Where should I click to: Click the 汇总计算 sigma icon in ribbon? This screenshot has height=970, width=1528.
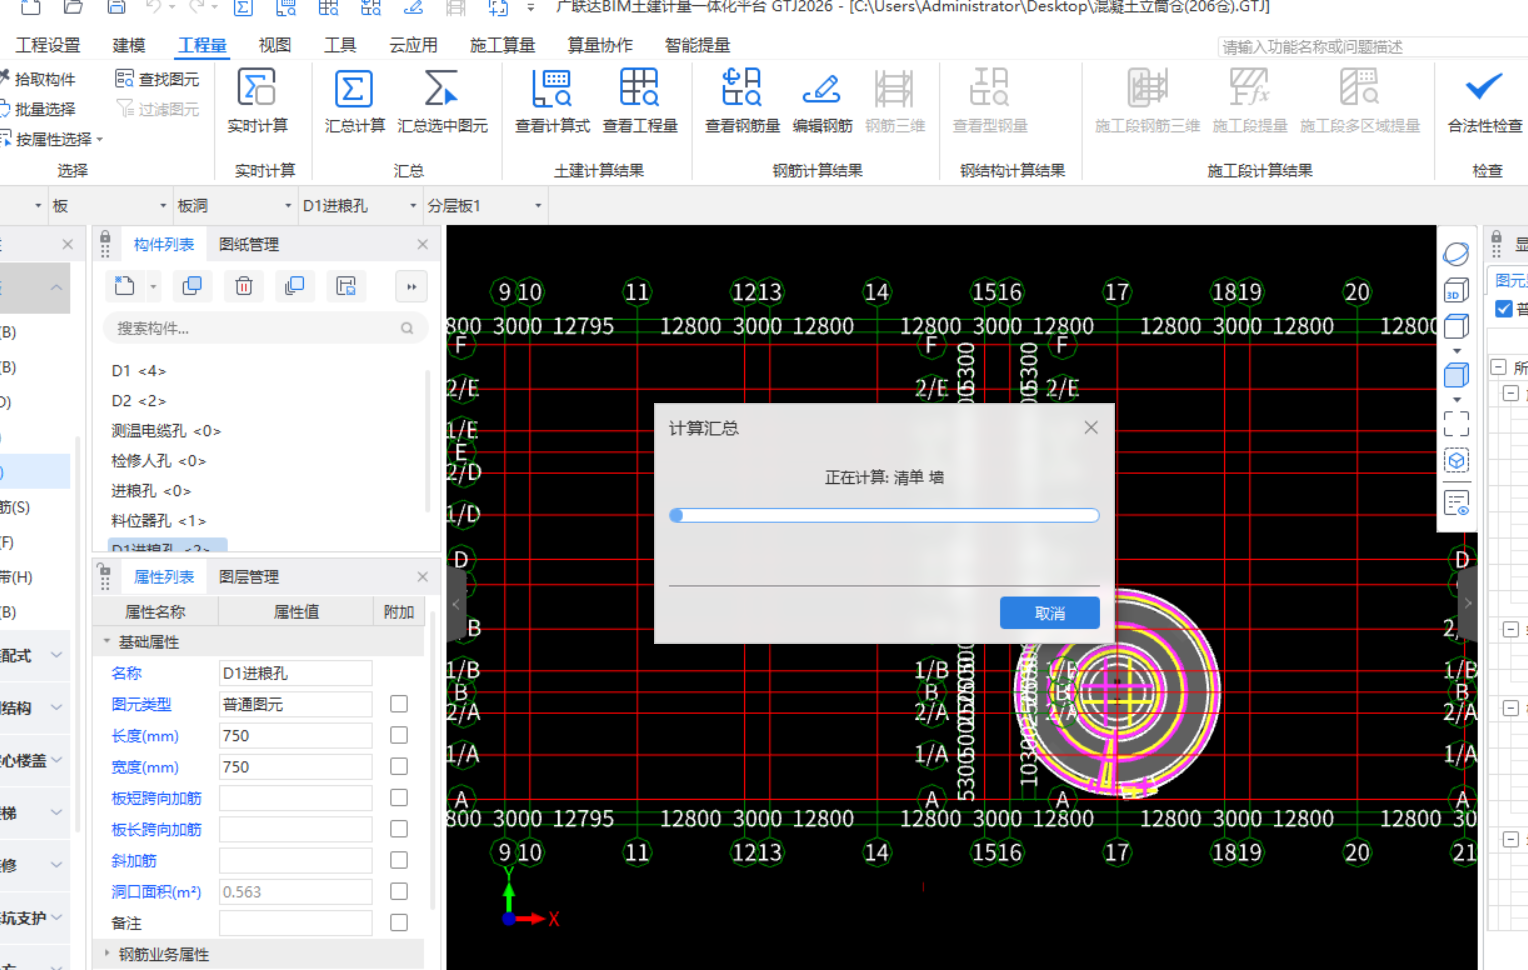pyautogui.click(x=354, y=88)
